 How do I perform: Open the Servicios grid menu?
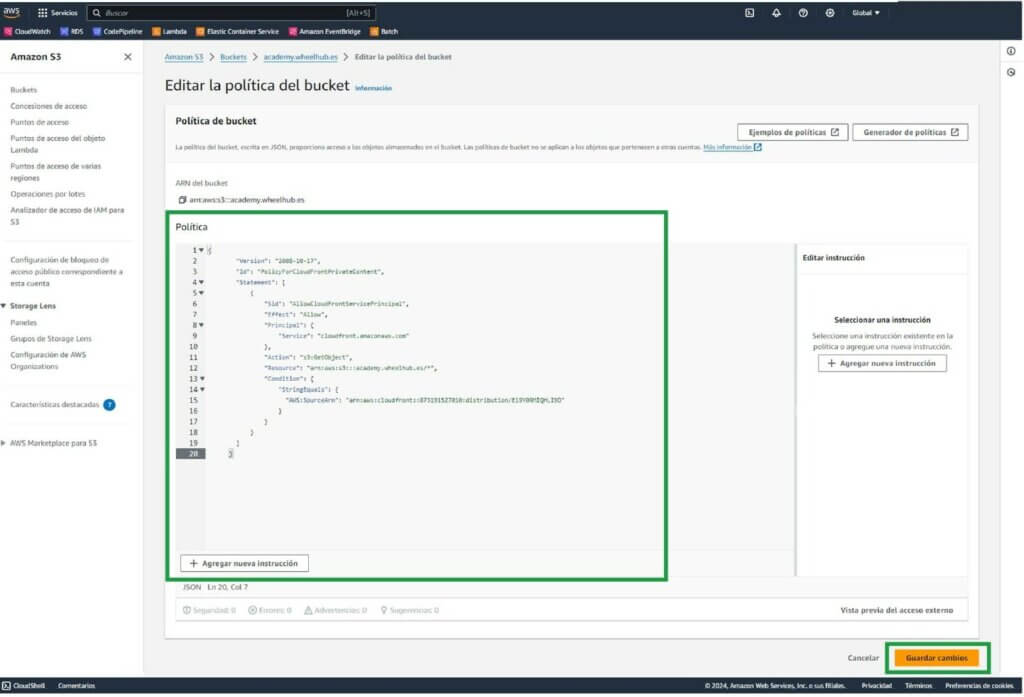point(57,13)
